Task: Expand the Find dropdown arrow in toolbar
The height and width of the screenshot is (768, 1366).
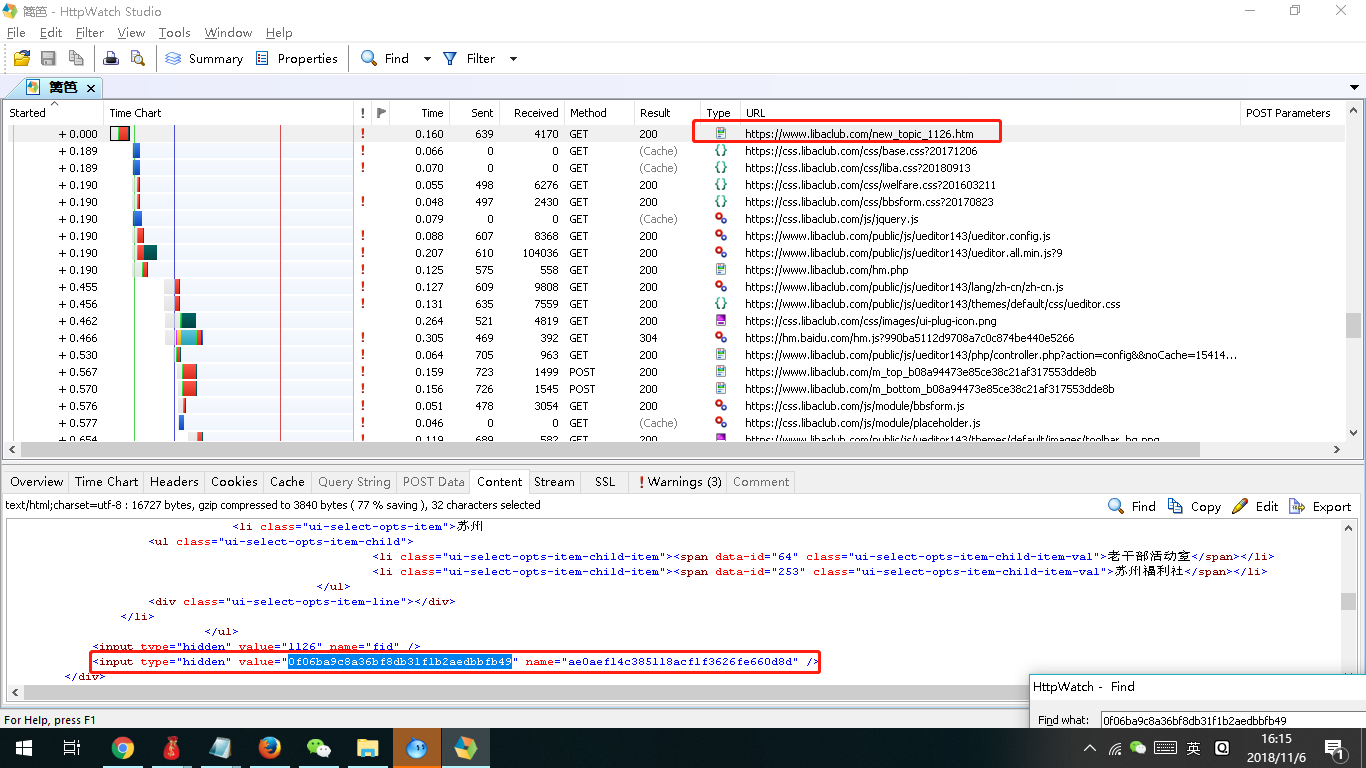Action: click(x=427, y=59)
